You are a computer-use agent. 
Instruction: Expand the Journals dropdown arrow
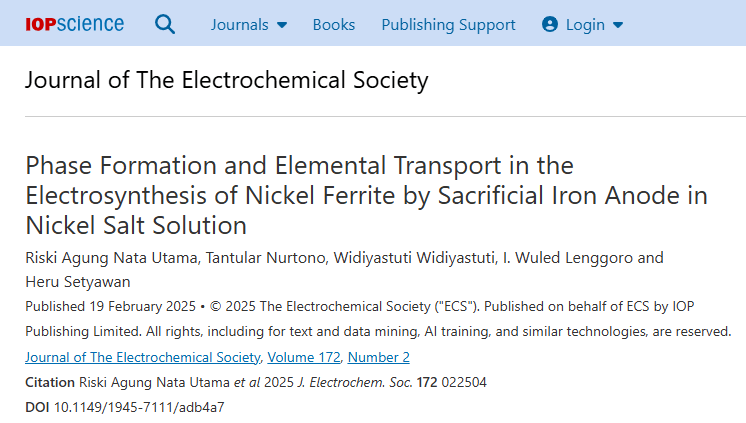[282, 25]
